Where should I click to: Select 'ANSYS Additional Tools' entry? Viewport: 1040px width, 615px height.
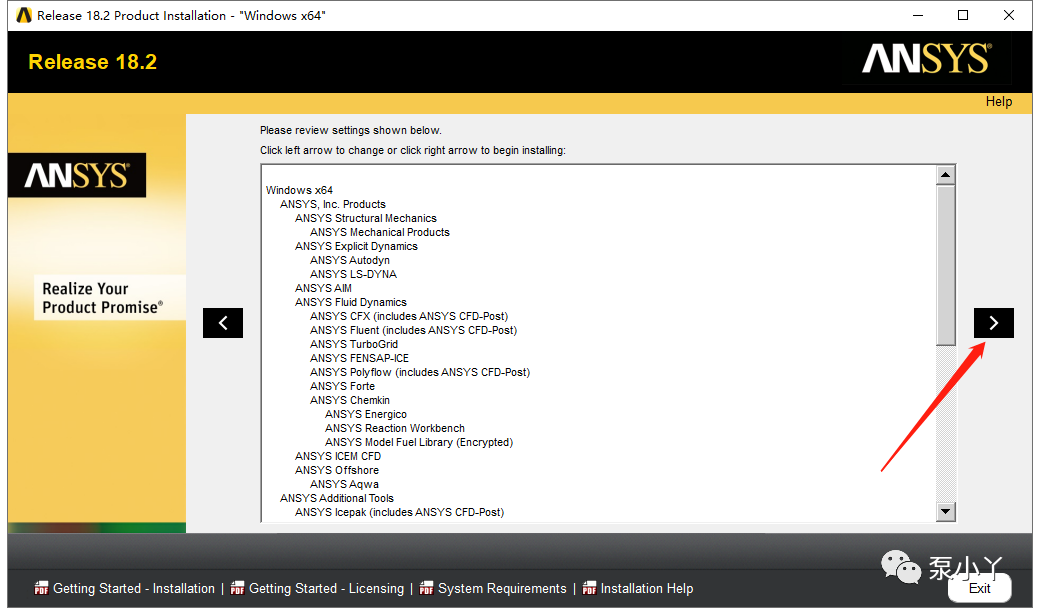(336, 498)
